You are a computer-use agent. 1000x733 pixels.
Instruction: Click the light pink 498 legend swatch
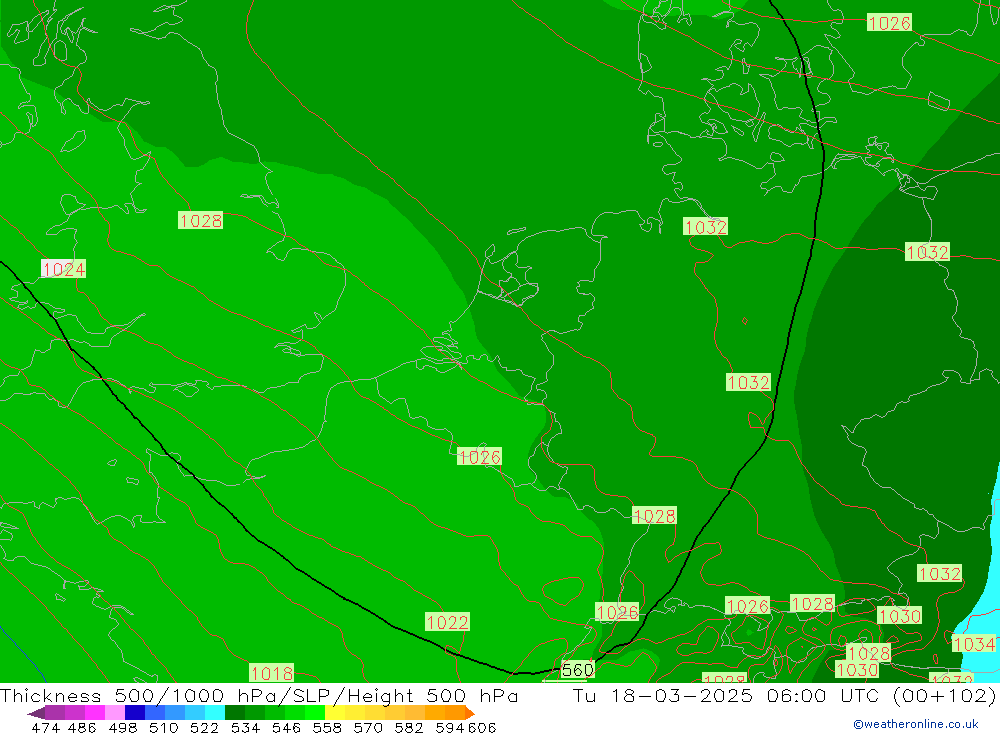tap(115, 713)
